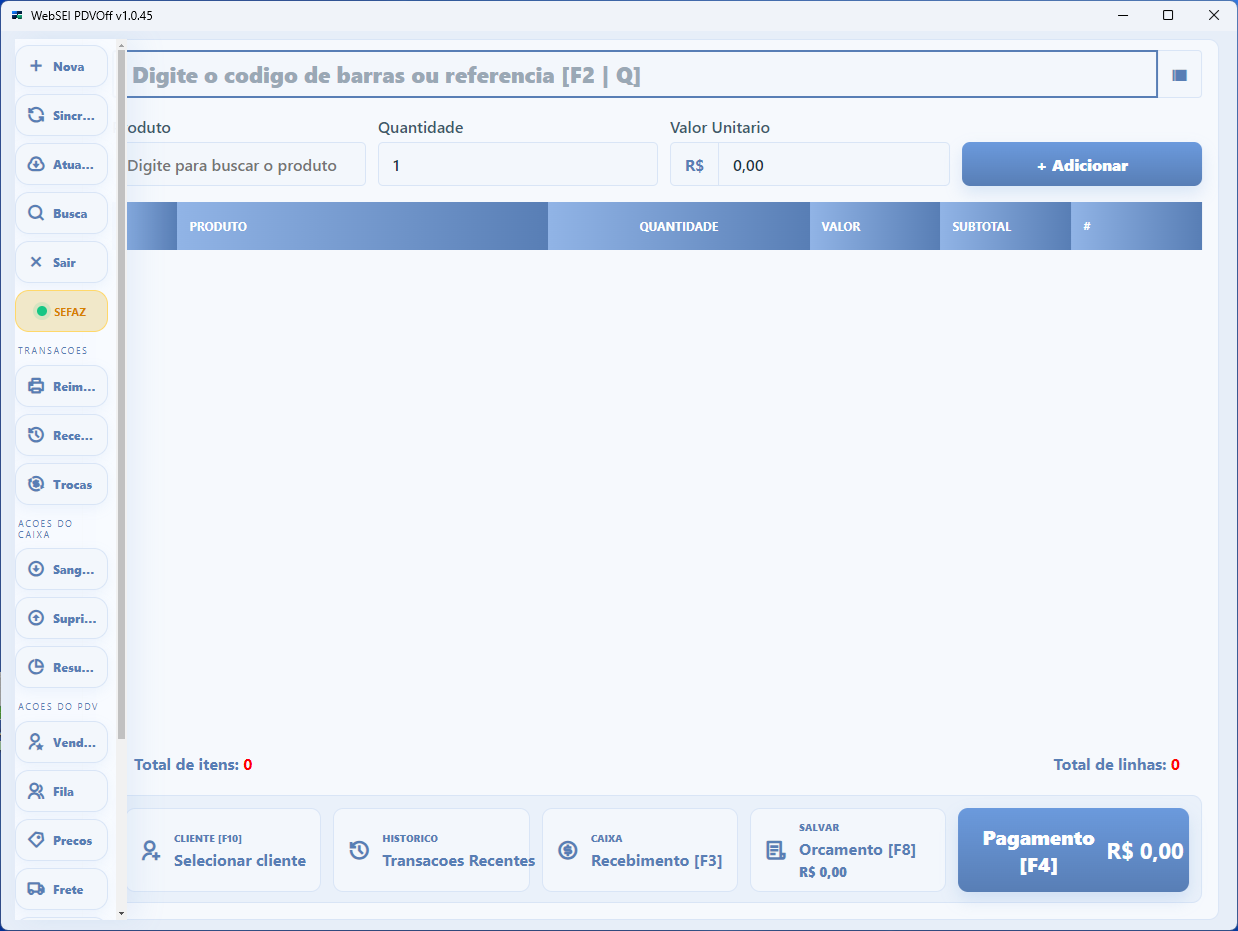The height and width of the screenshot is (931, 1238).
Task: Open Pagamento [F4] button
Action: coord(1073,851)
